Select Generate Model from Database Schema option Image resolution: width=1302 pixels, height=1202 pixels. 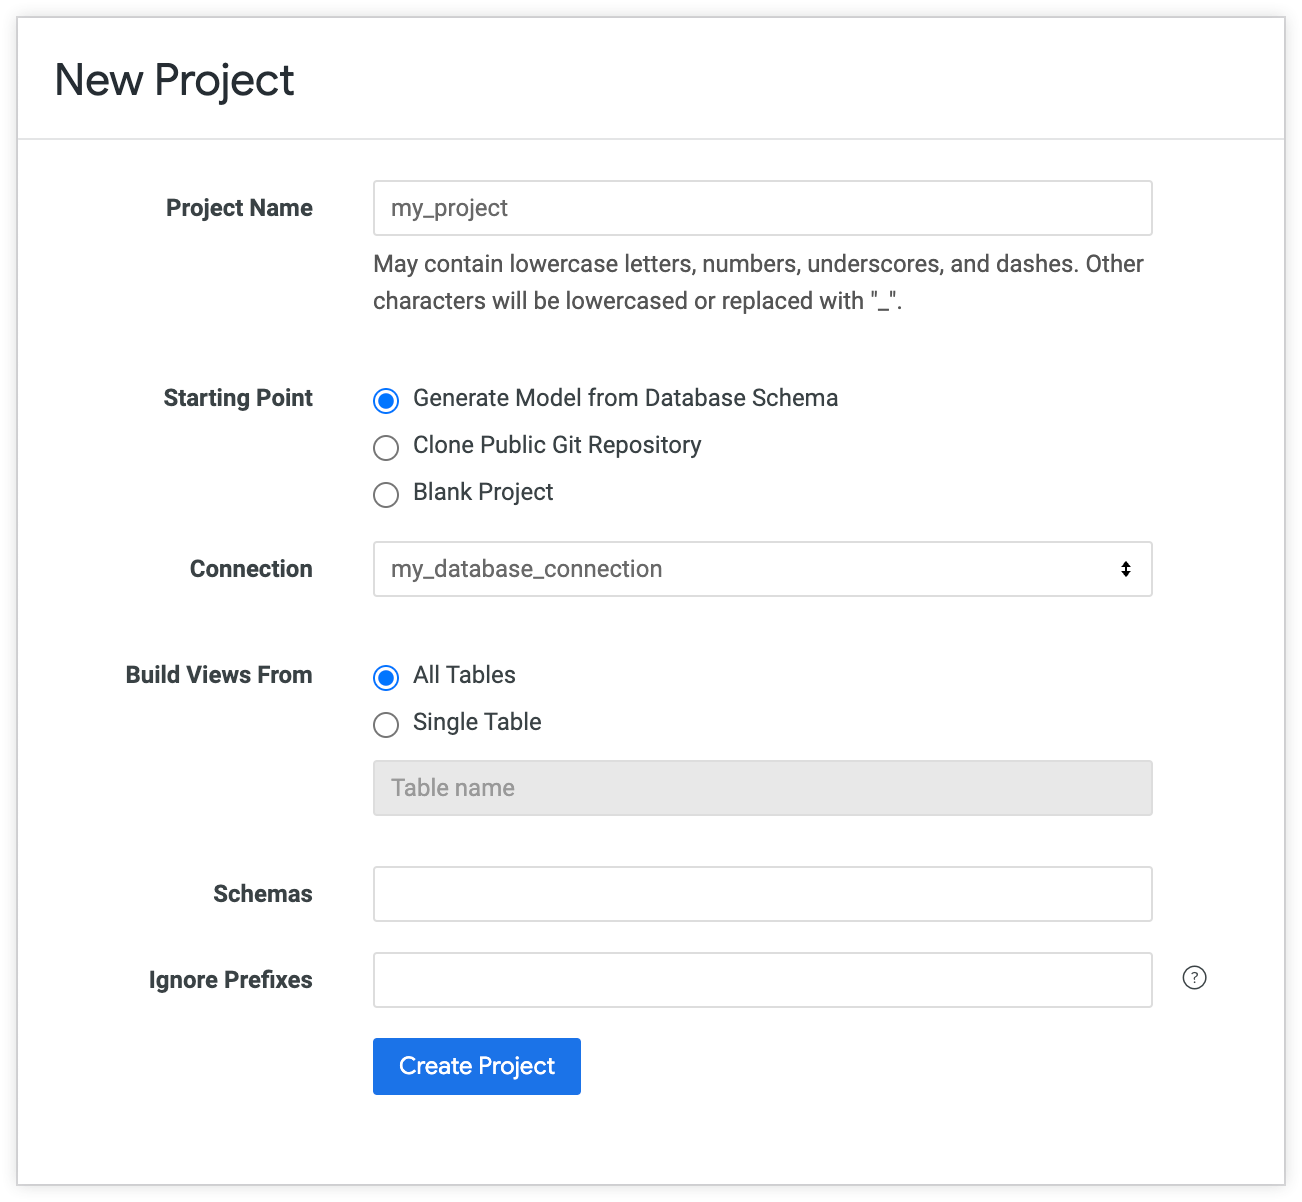pyautogui.click(x=386, y=400)
